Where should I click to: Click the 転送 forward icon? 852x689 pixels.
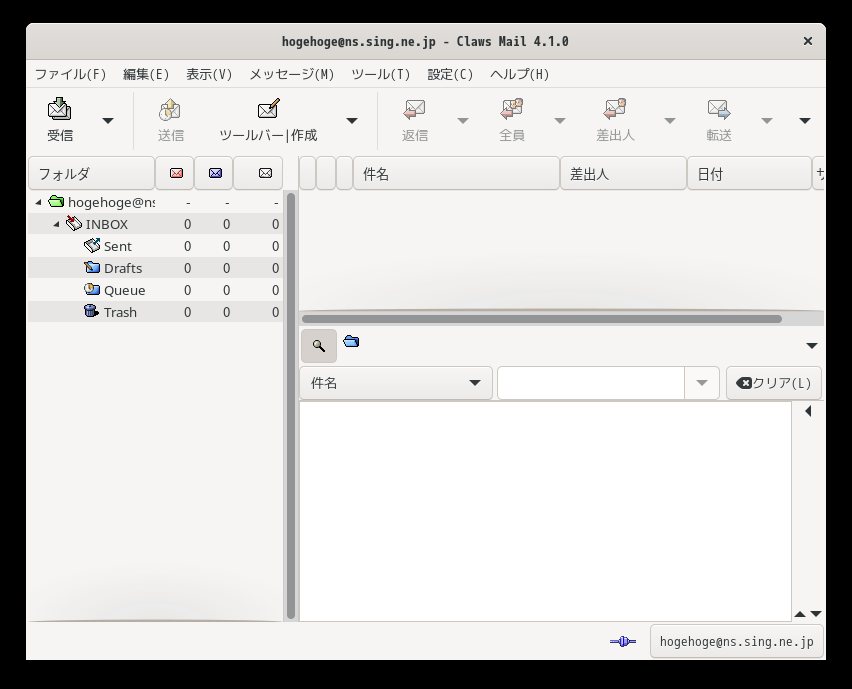pyautogui.click(x=719, y=109)
